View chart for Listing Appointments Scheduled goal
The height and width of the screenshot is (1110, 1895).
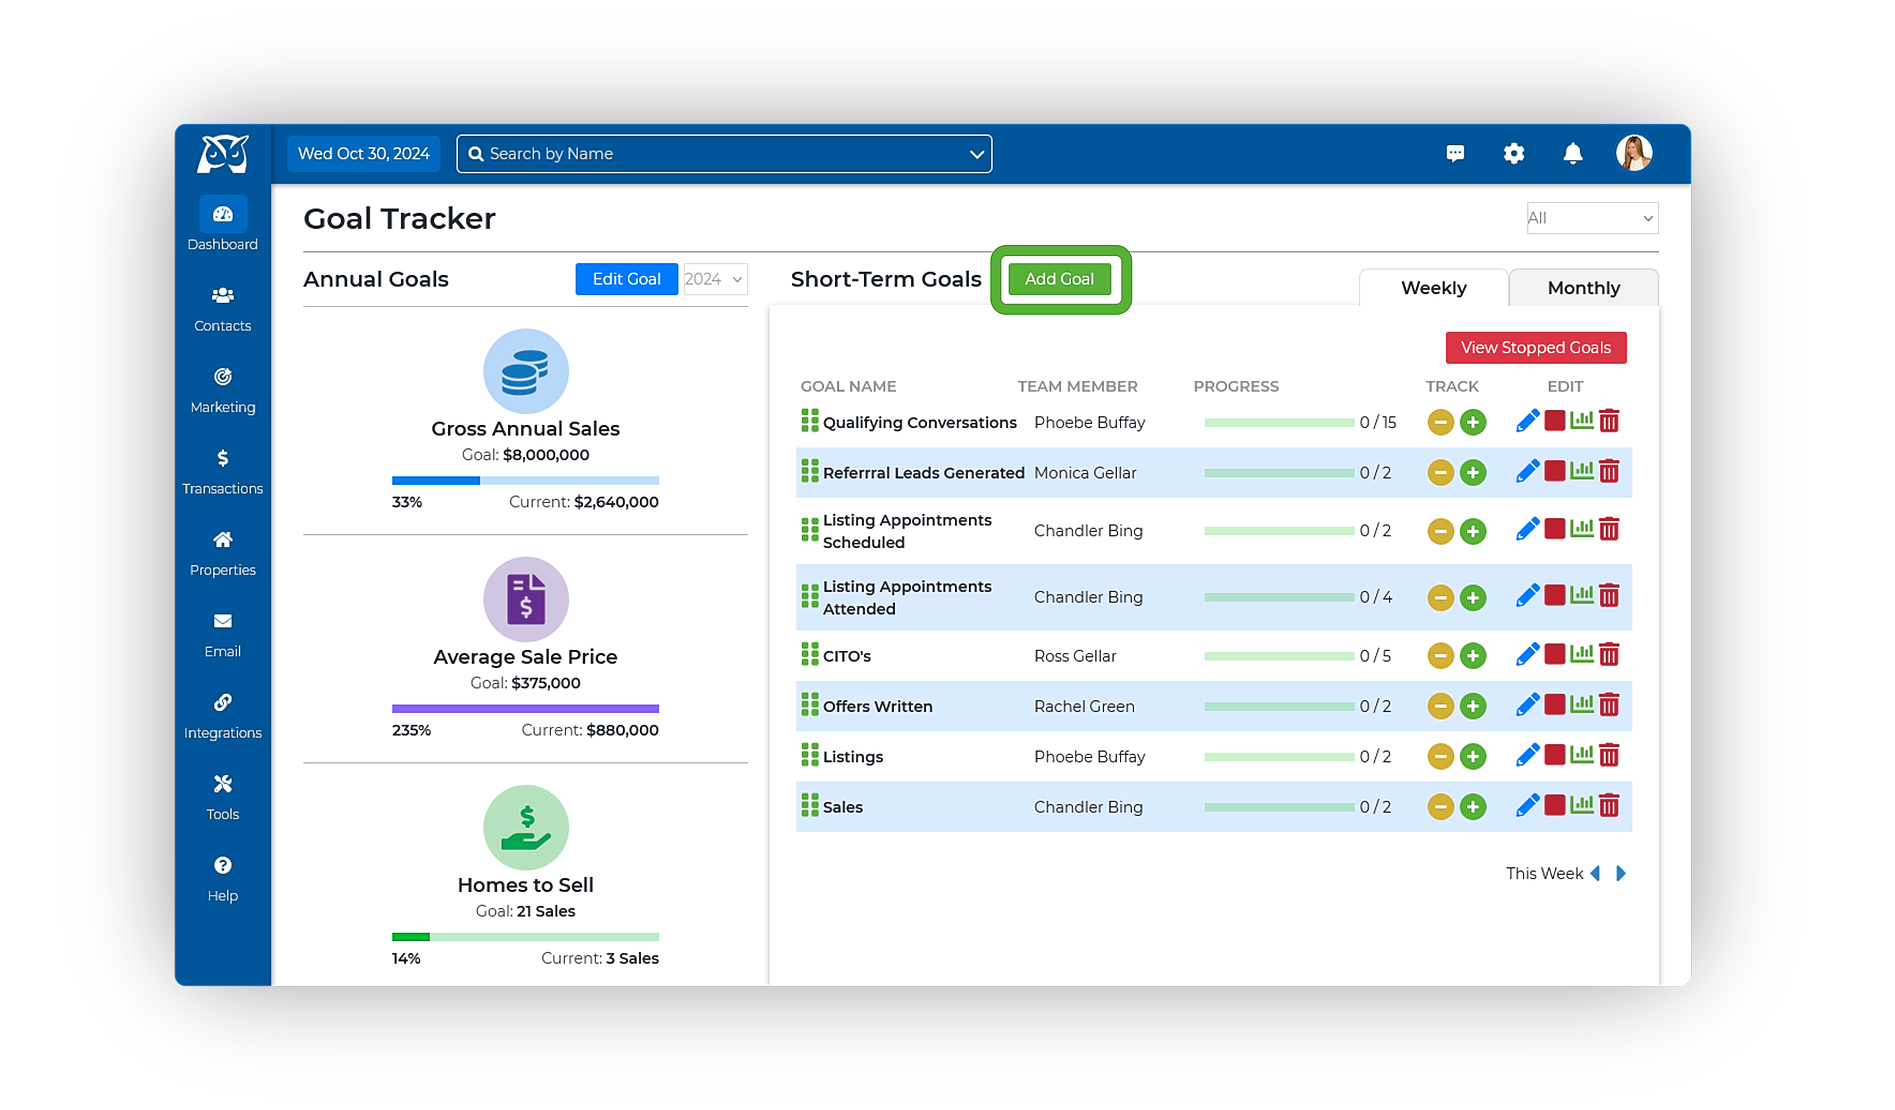1581,529
